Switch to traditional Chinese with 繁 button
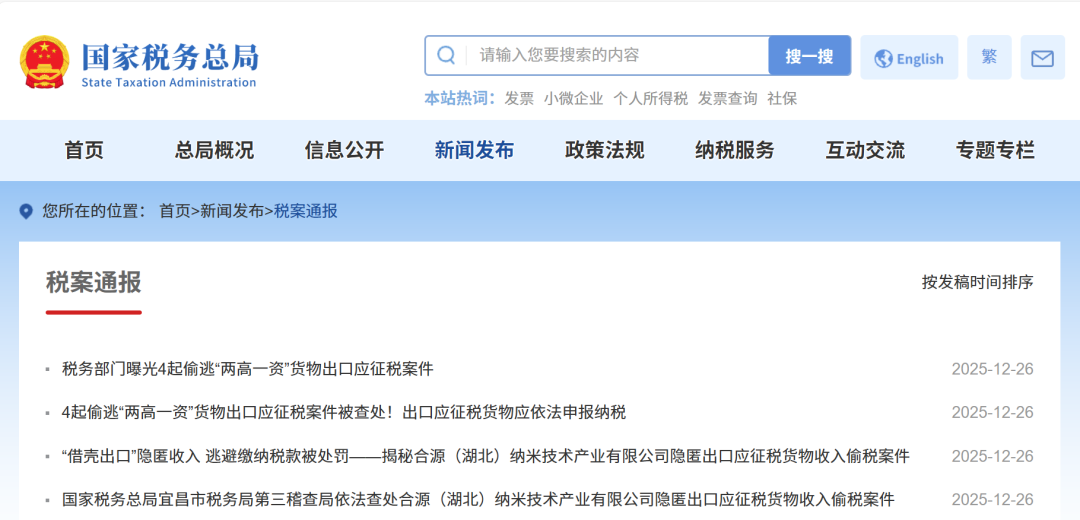Image resolution: width=1080 pixels, height=520 pixels. click(989, 57)
